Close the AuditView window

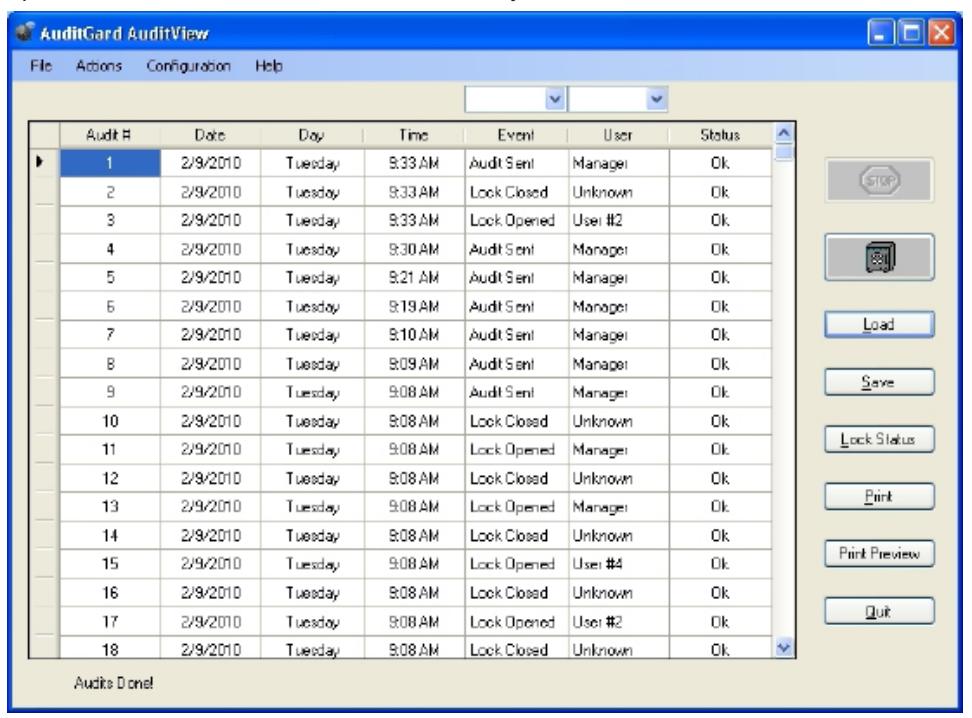point(941,32)
